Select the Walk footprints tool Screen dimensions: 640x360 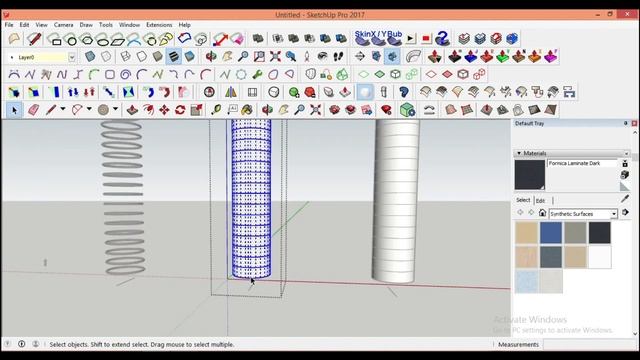click(x=338, y=56)
